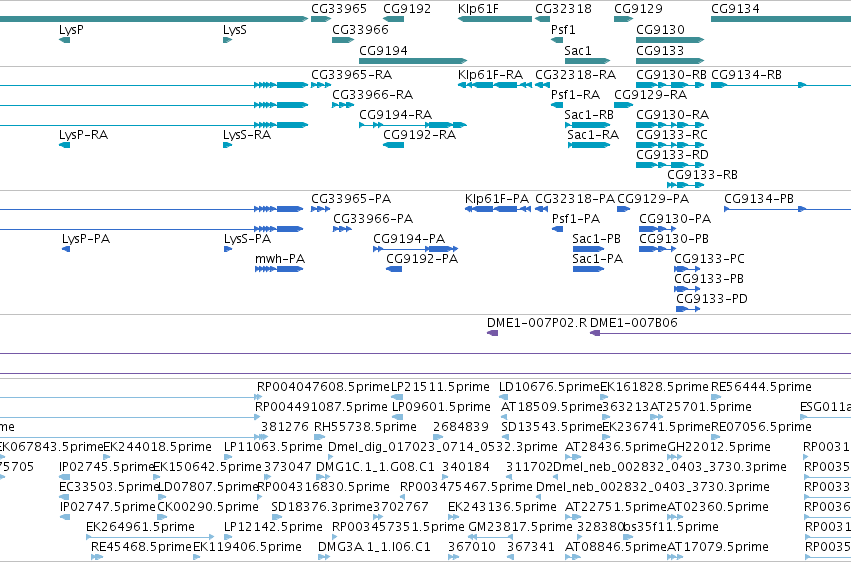This screenshot has width=851, height=562.
Task: Open the mwh-PA protein label
Action: [280, 259]
